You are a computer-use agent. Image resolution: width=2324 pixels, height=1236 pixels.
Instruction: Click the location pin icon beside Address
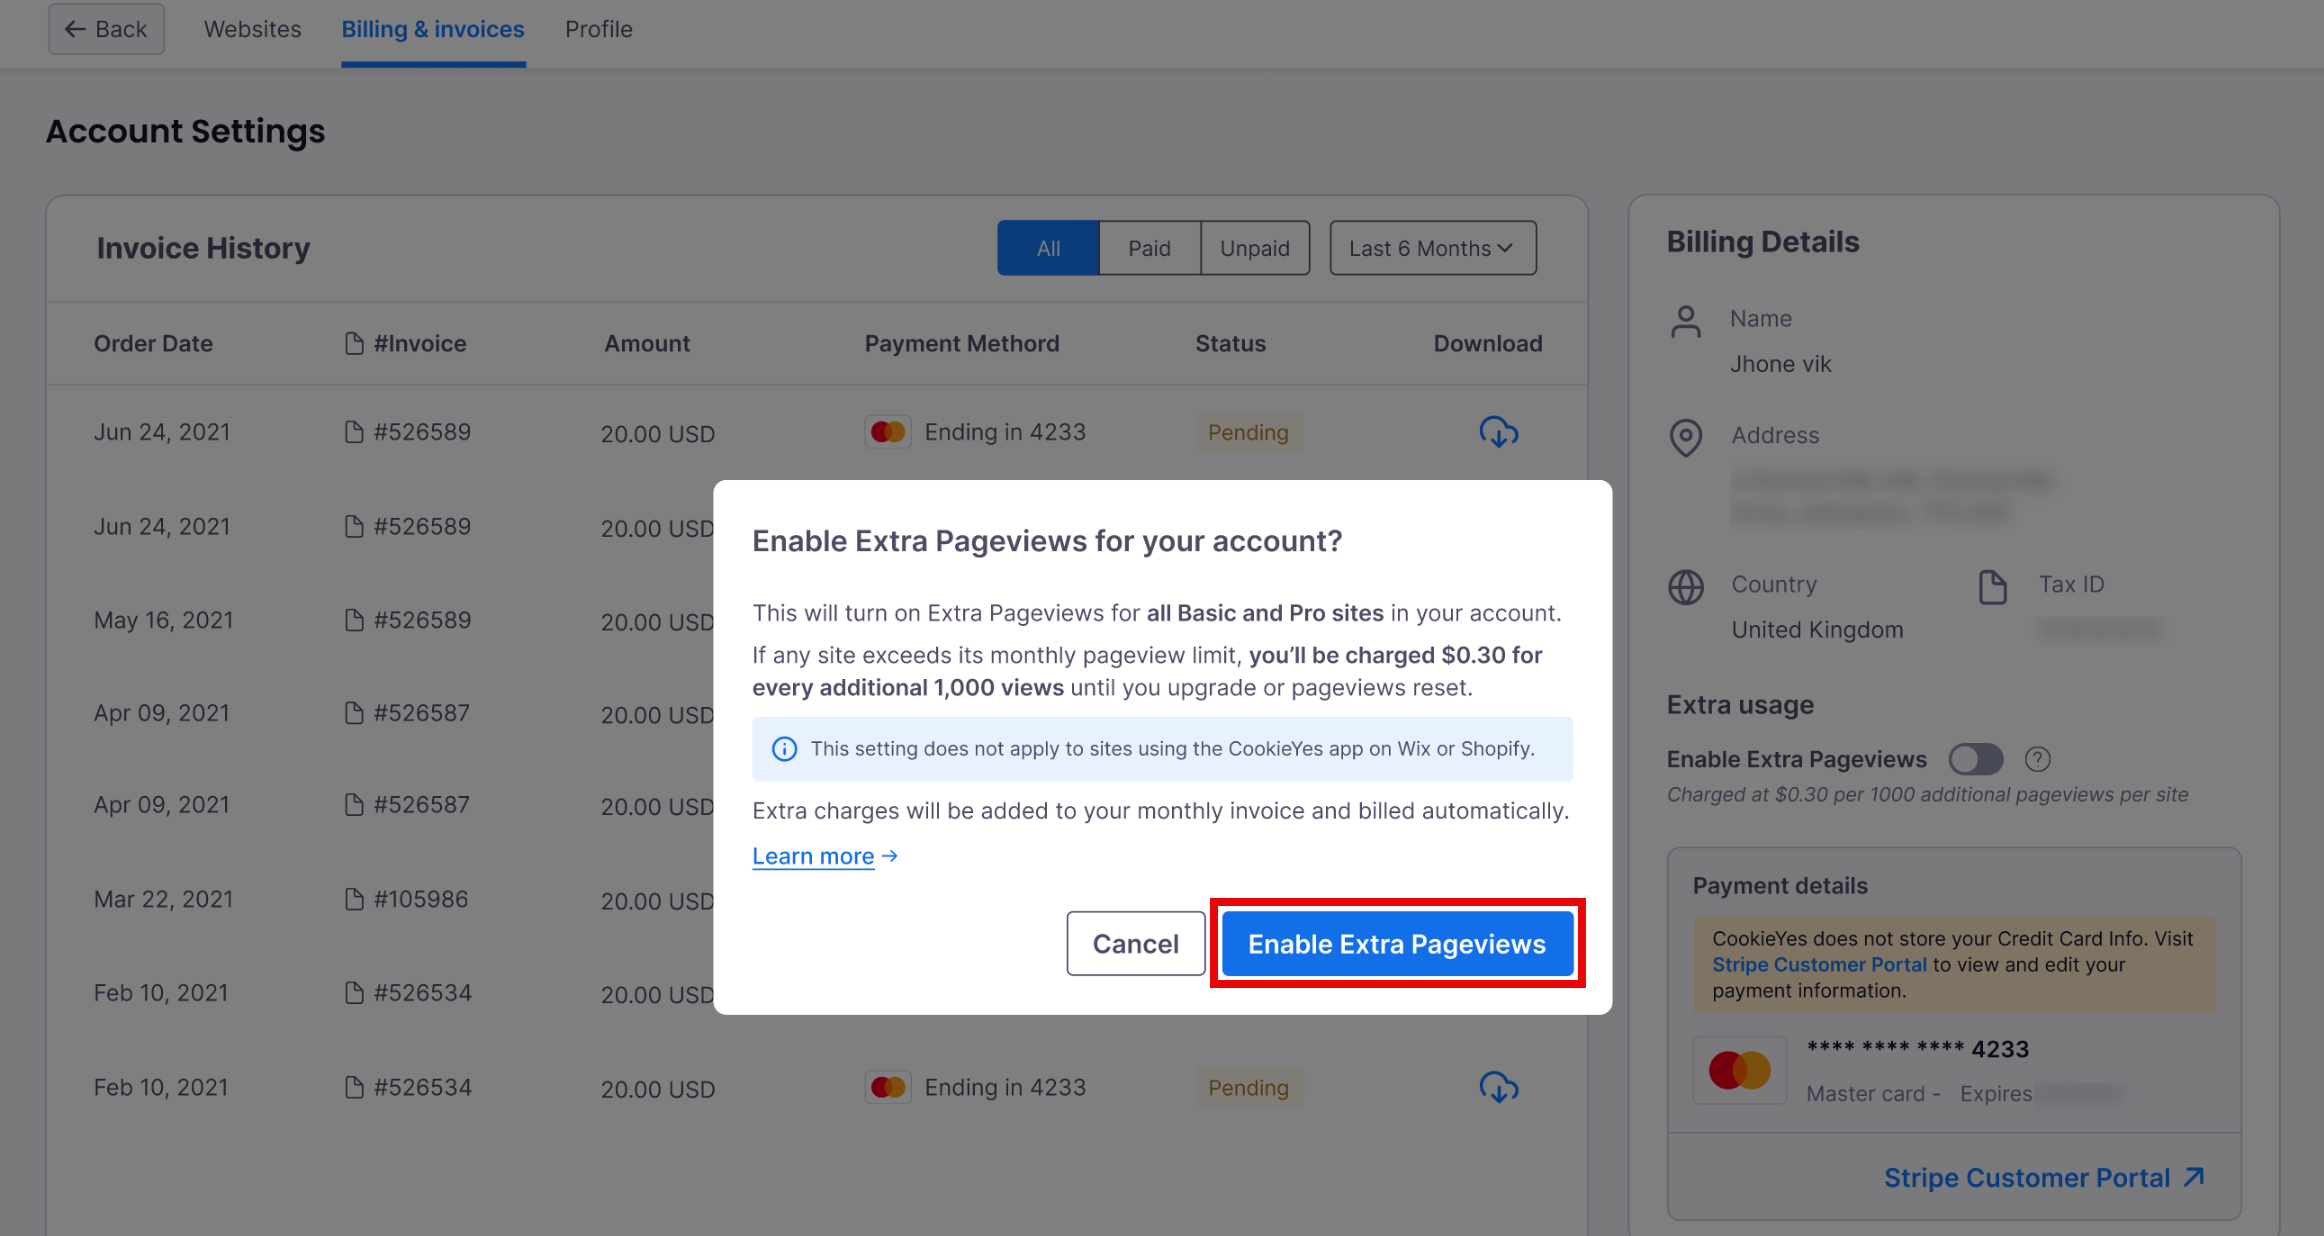point(1686,438)
